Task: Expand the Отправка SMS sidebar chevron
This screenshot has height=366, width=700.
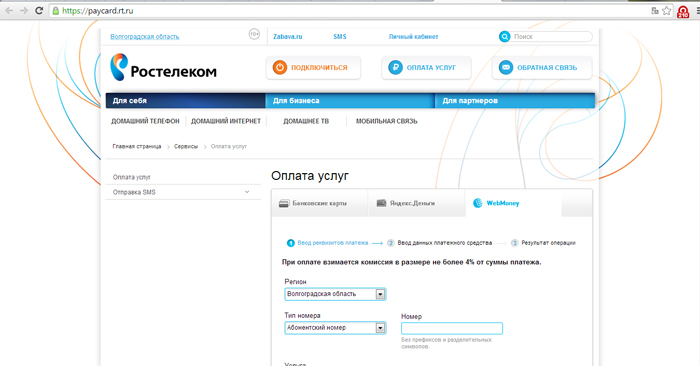Action: point(247,192)
